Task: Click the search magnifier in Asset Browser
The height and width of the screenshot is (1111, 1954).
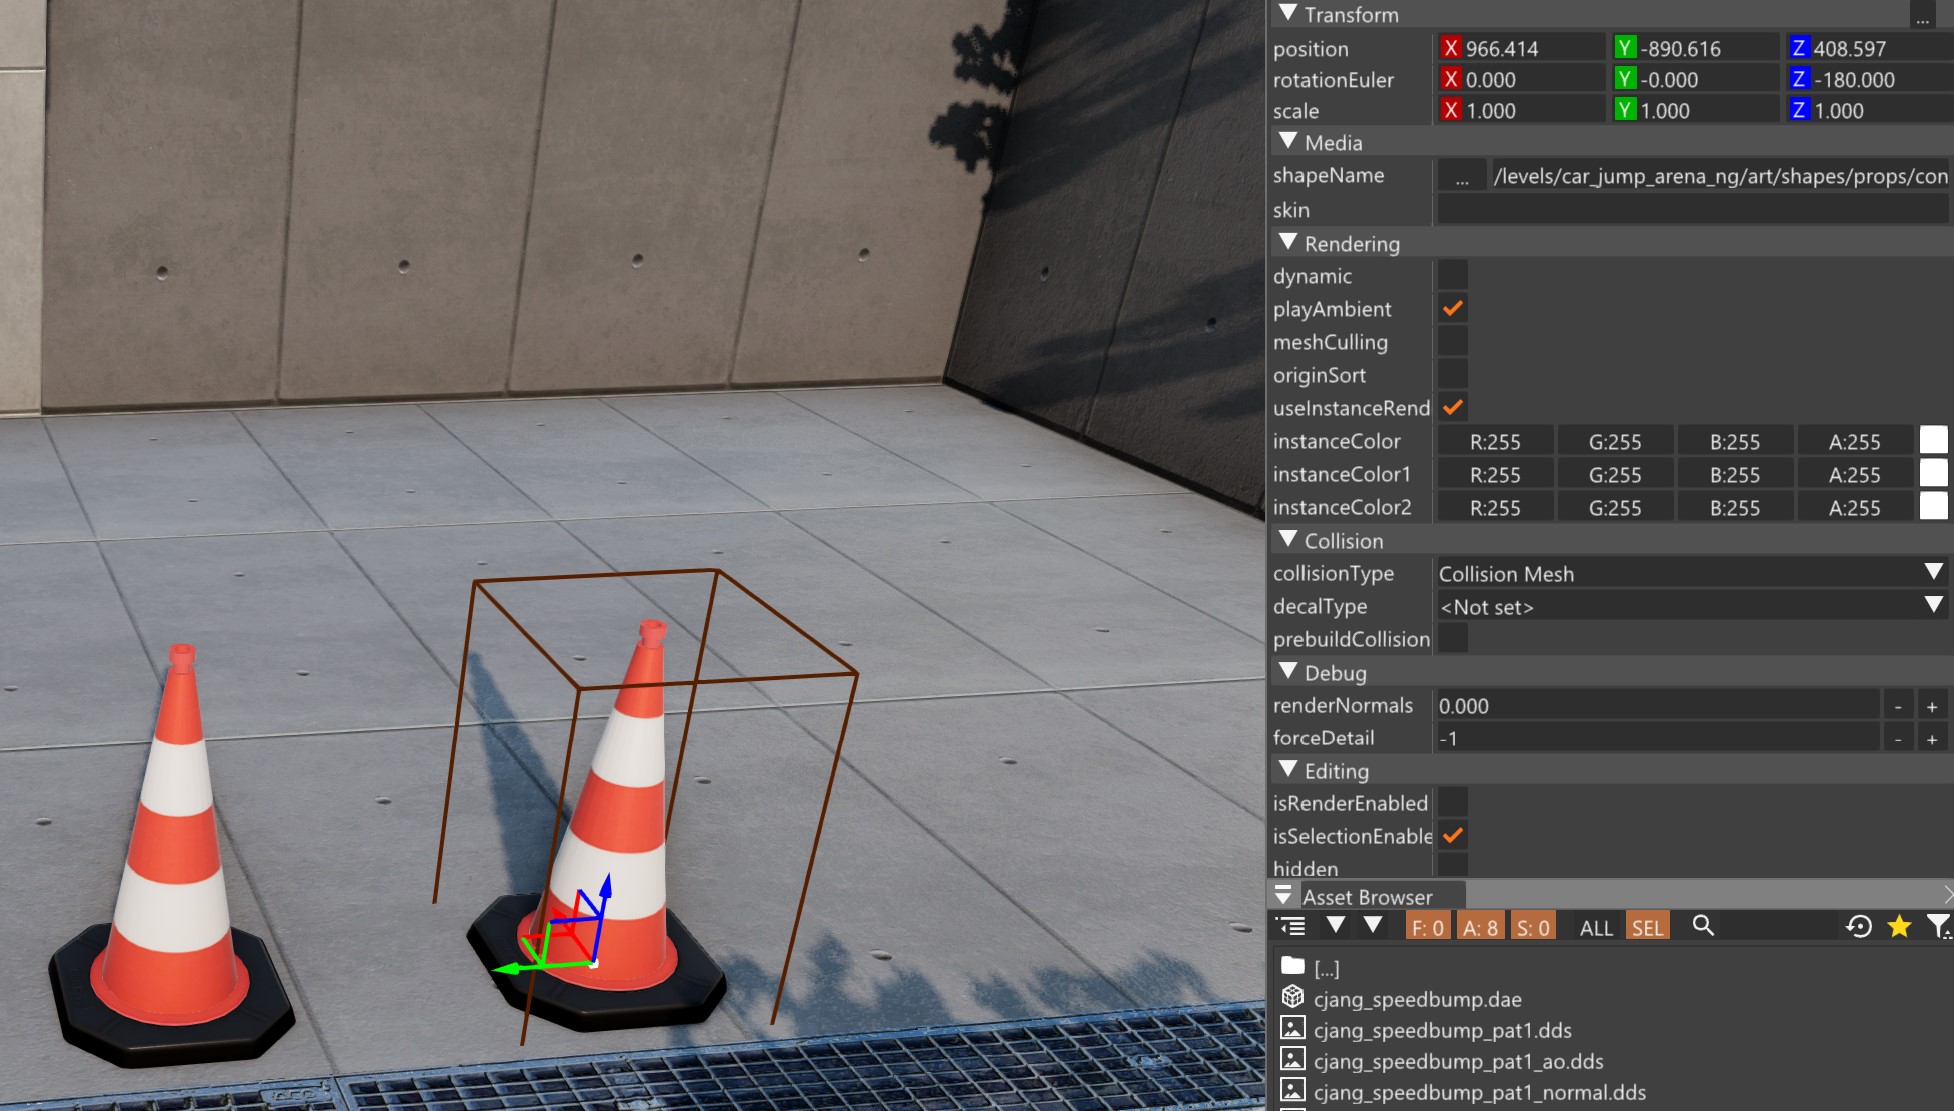Action: coord(1703,926)
